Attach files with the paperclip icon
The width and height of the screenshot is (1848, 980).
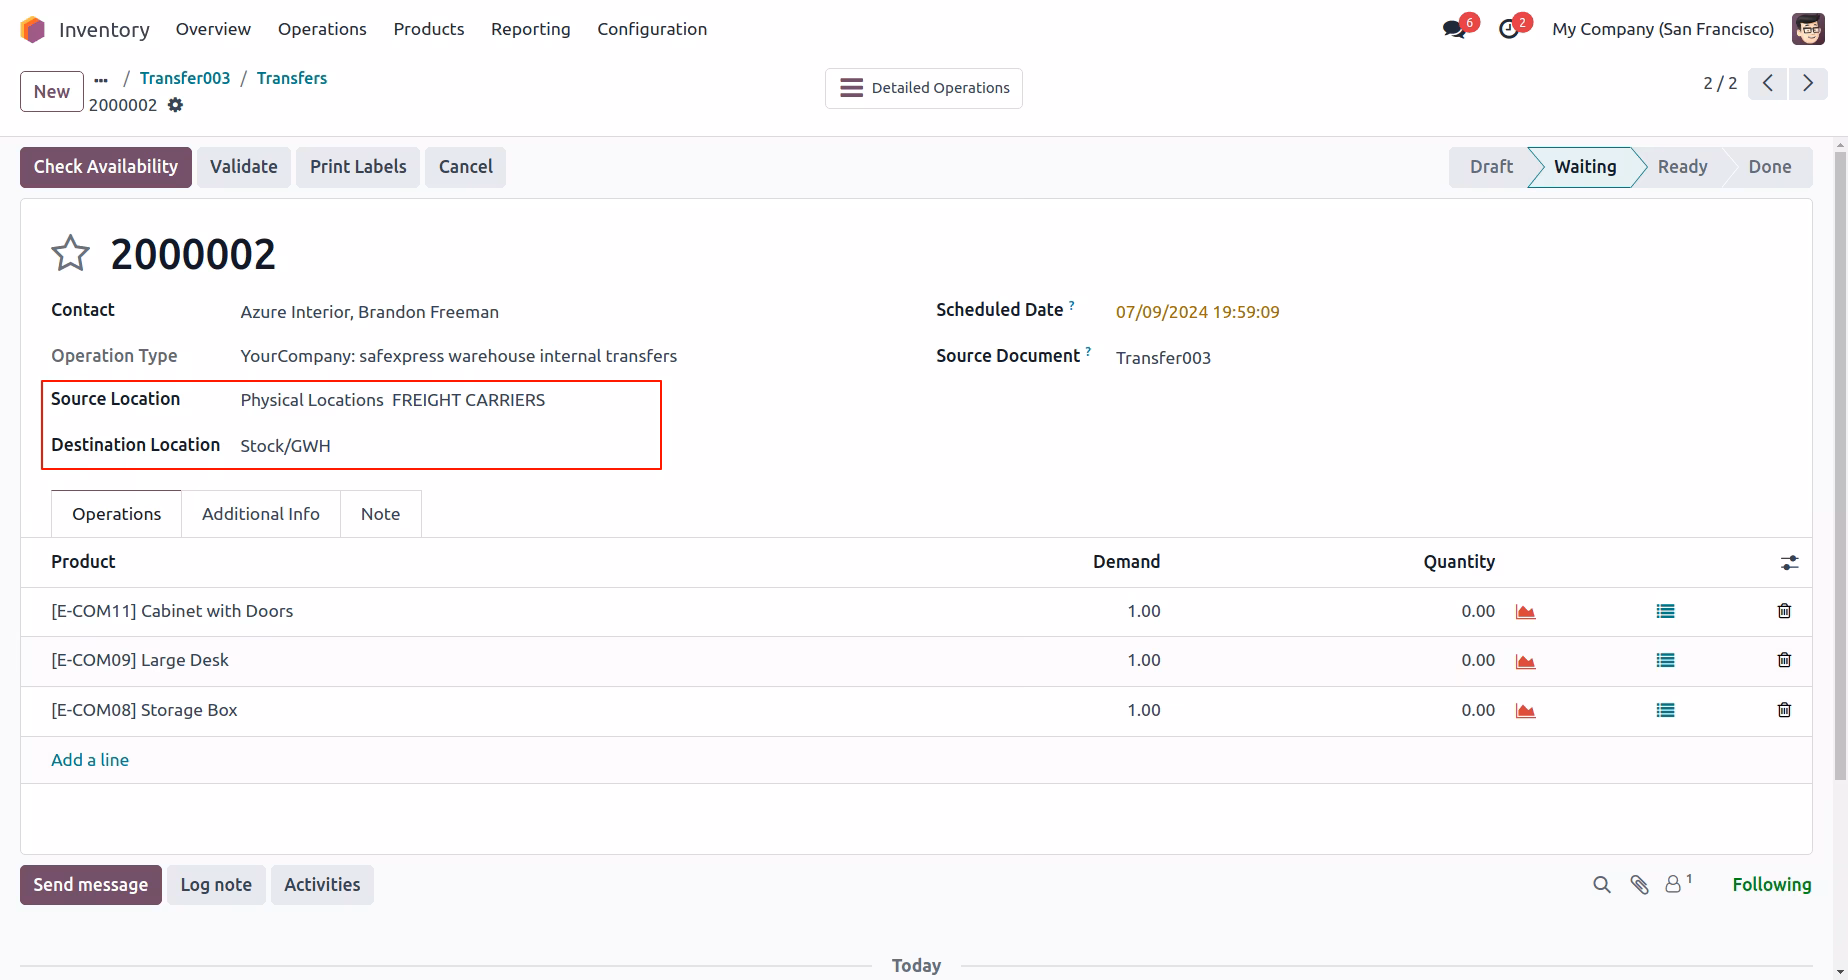pyautogui.click(x=1639, y=885)
